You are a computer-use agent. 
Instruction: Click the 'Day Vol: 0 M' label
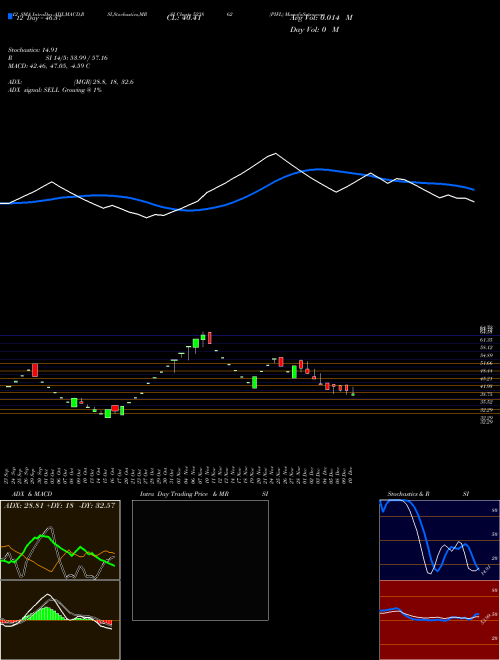click(314, 30)
